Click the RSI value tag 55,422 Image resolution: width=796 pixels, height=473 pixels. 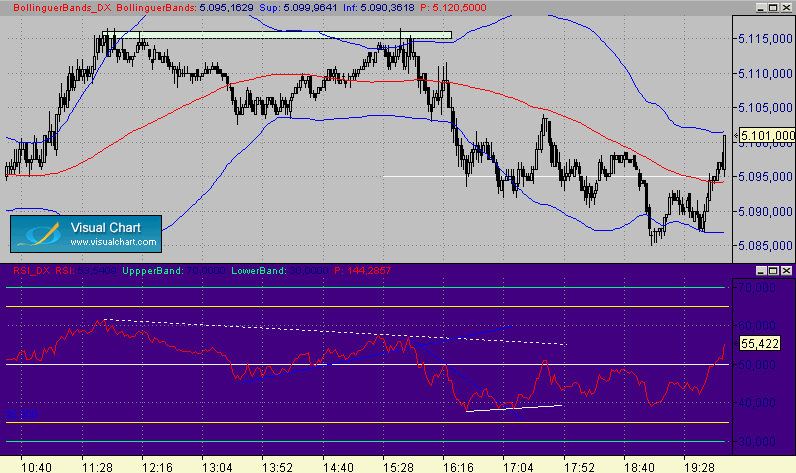click(759, 344)
